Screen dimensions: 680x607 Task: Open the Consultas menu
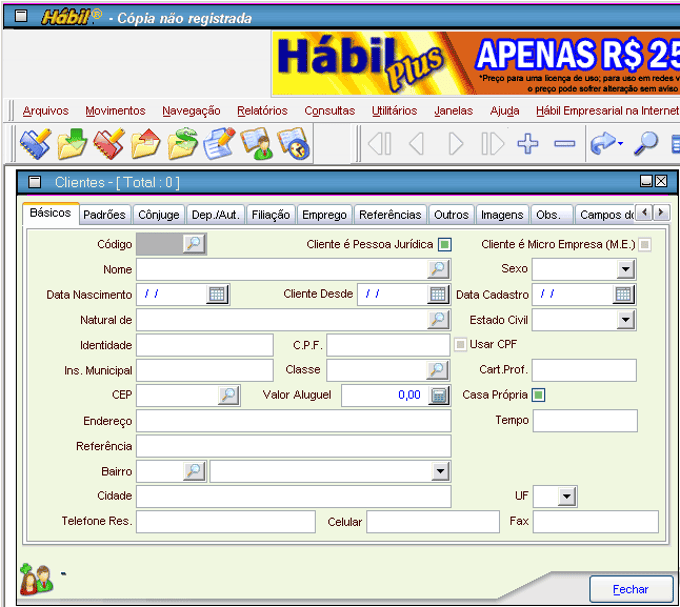tap(330, 111)
